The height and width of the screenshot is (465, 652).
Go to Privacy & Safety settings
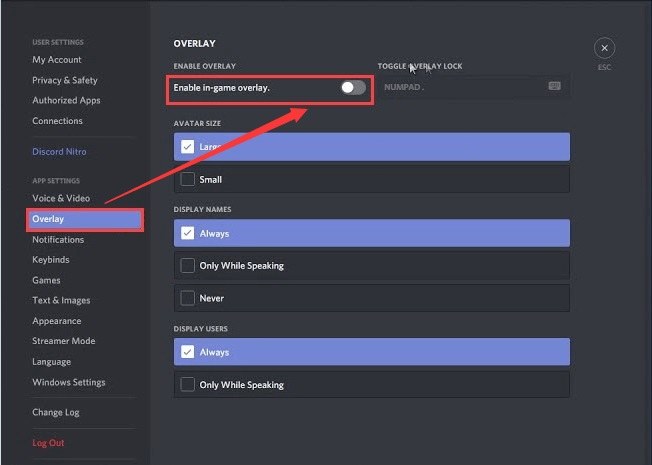(65, 80)
